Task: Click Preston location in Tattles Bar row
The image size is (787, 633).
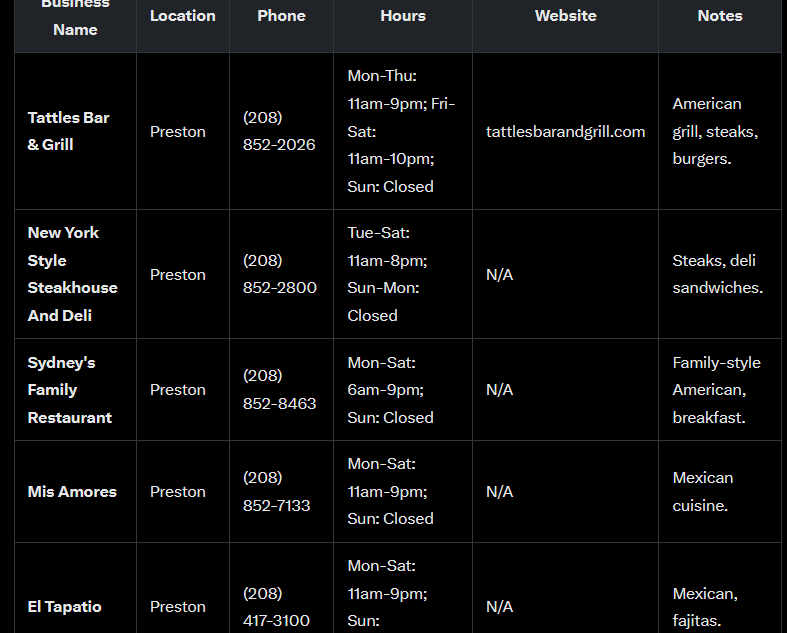Action: point(178,132)
